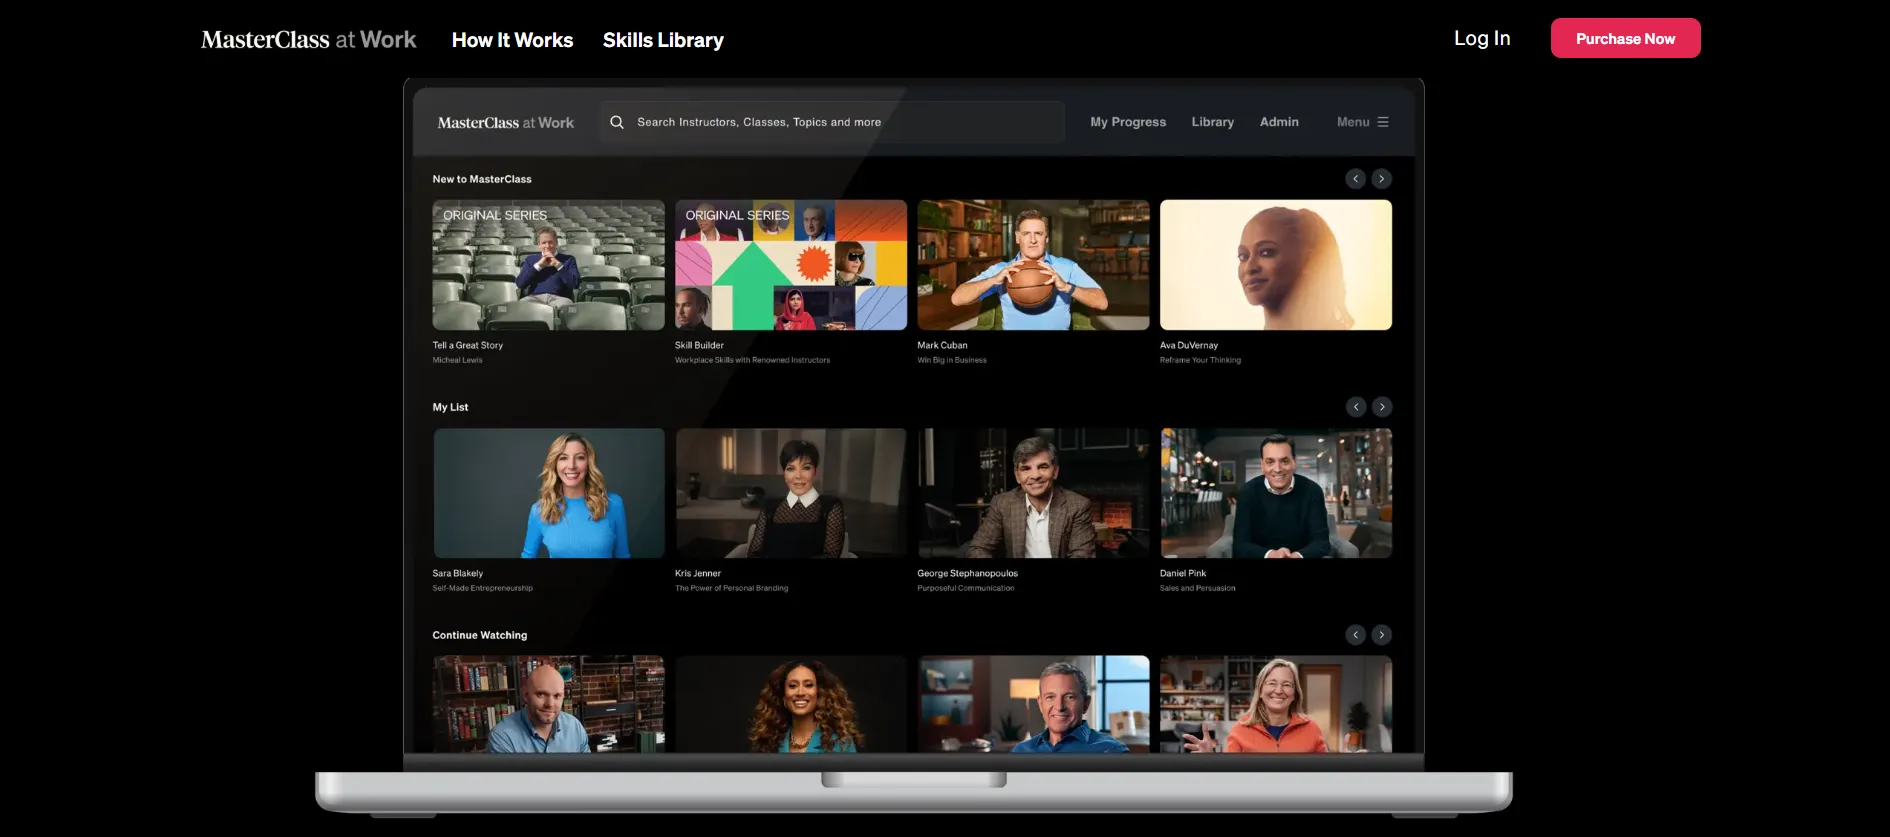Open the Library tab
The height and width of the screenshot is (837, 1890).
tap(1212, 122)
